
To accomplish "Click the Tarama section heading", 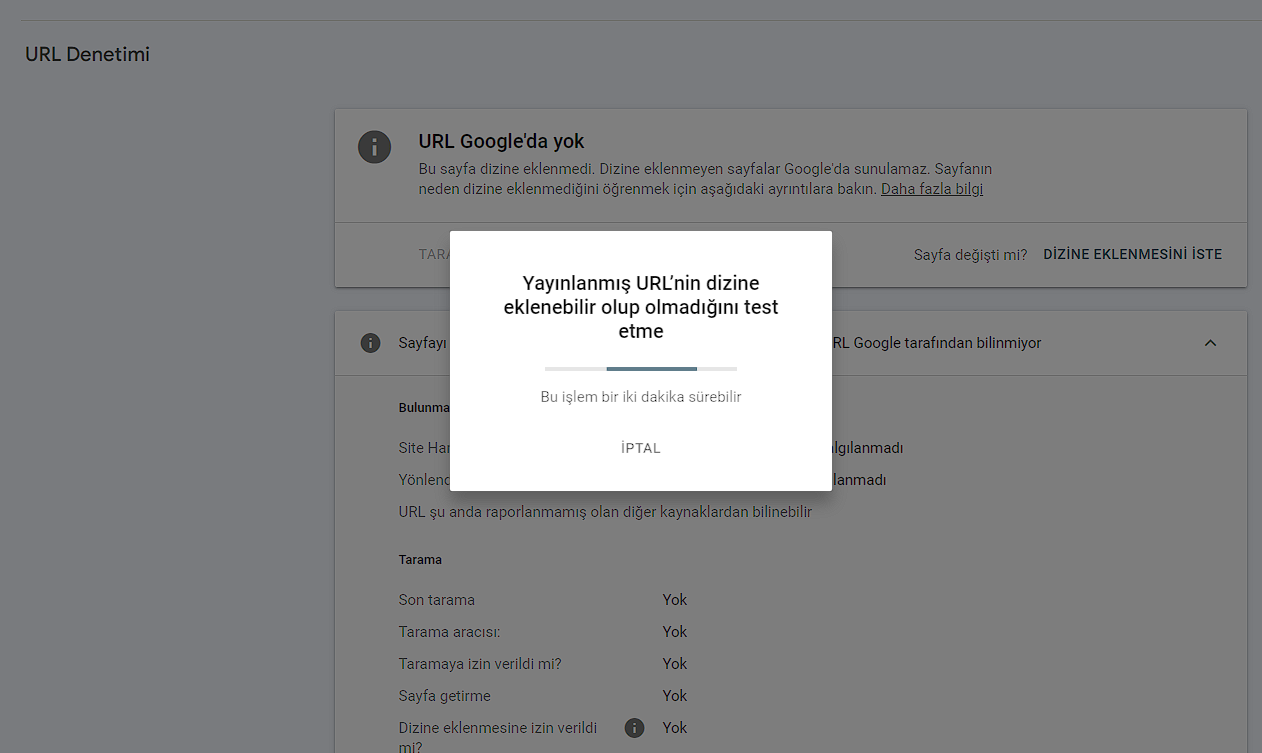I will pyautogui.click(x=420, y=560).
